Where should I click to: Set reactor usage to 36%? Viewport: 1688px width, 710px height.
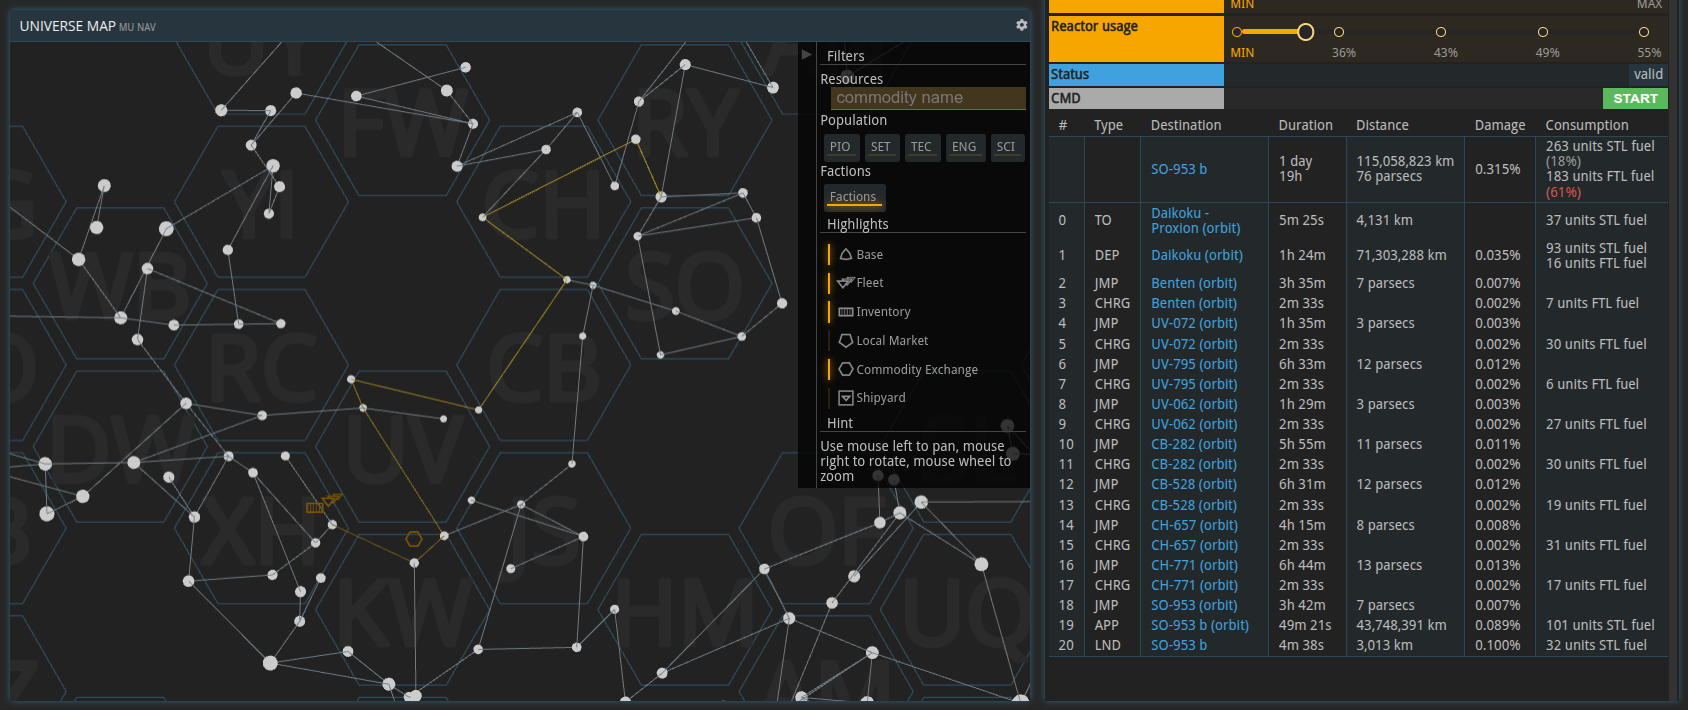pyautogui.click(x=1339, y=32)
